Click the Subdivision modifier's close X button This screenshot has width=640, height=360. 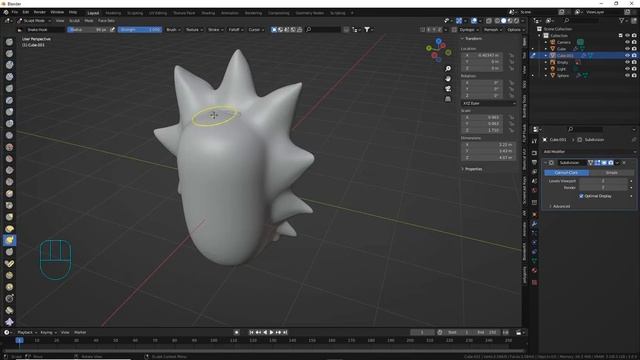[624, 162]
